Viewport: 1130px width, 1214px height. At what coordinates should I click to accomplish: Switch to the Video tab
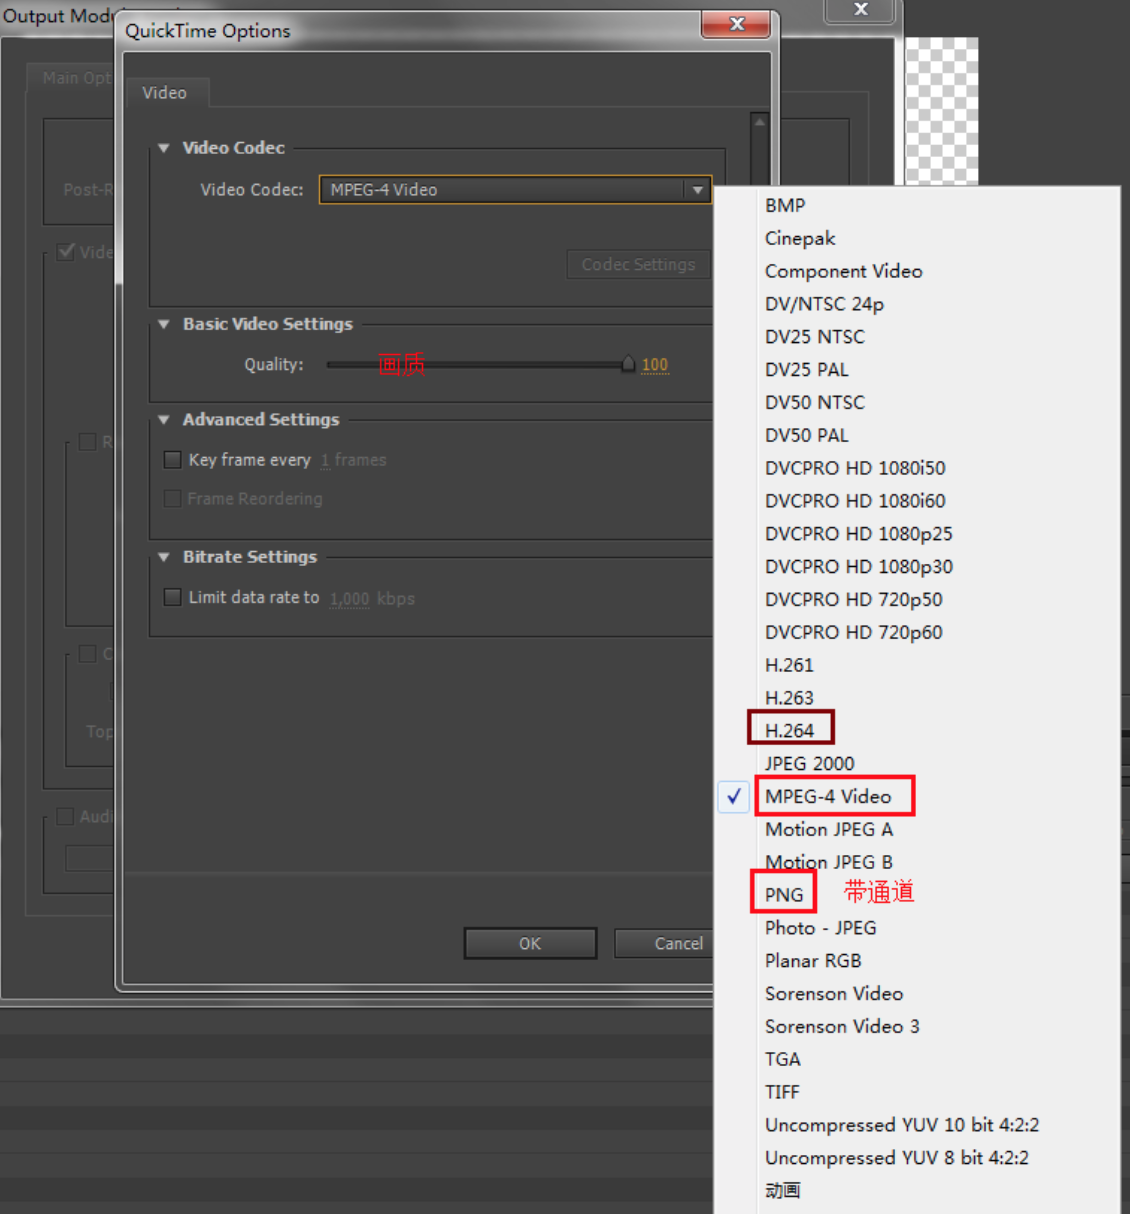coord(165,93)
